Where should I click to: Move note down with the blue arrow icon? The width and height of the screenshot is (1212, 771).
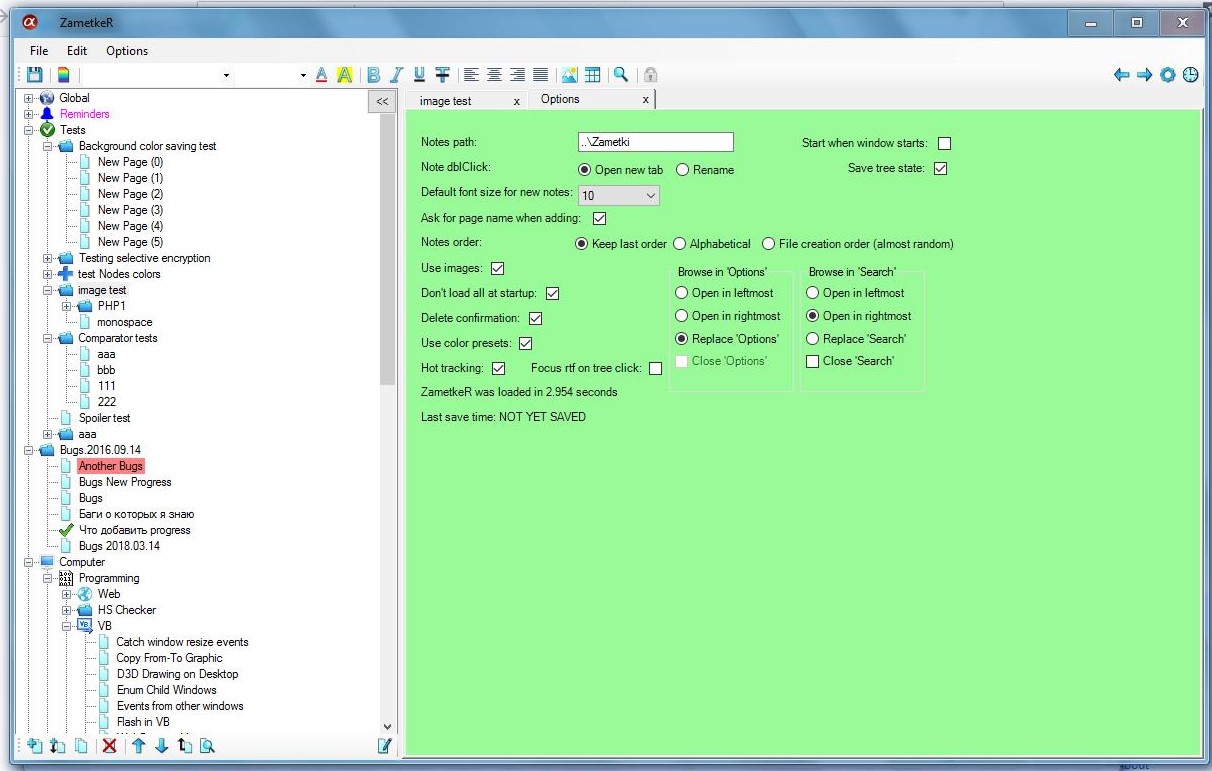coord(162,746)
